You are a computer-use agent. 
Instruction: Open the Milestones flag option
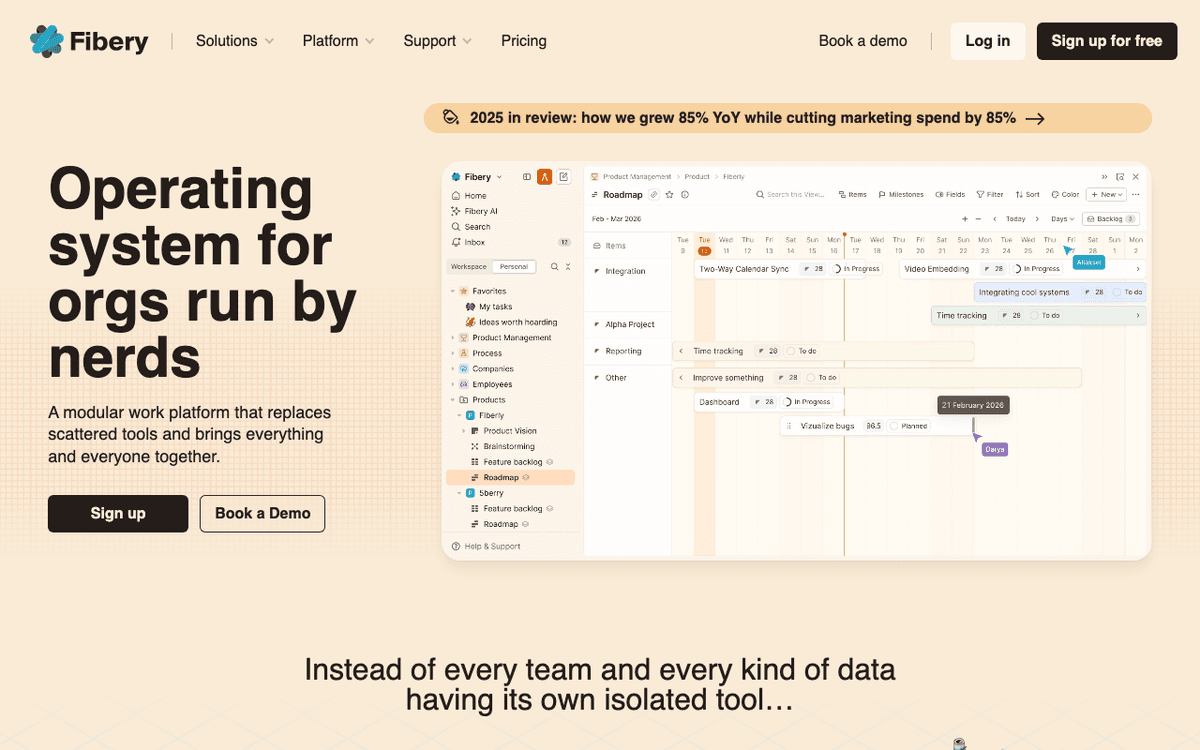point(901,194)
